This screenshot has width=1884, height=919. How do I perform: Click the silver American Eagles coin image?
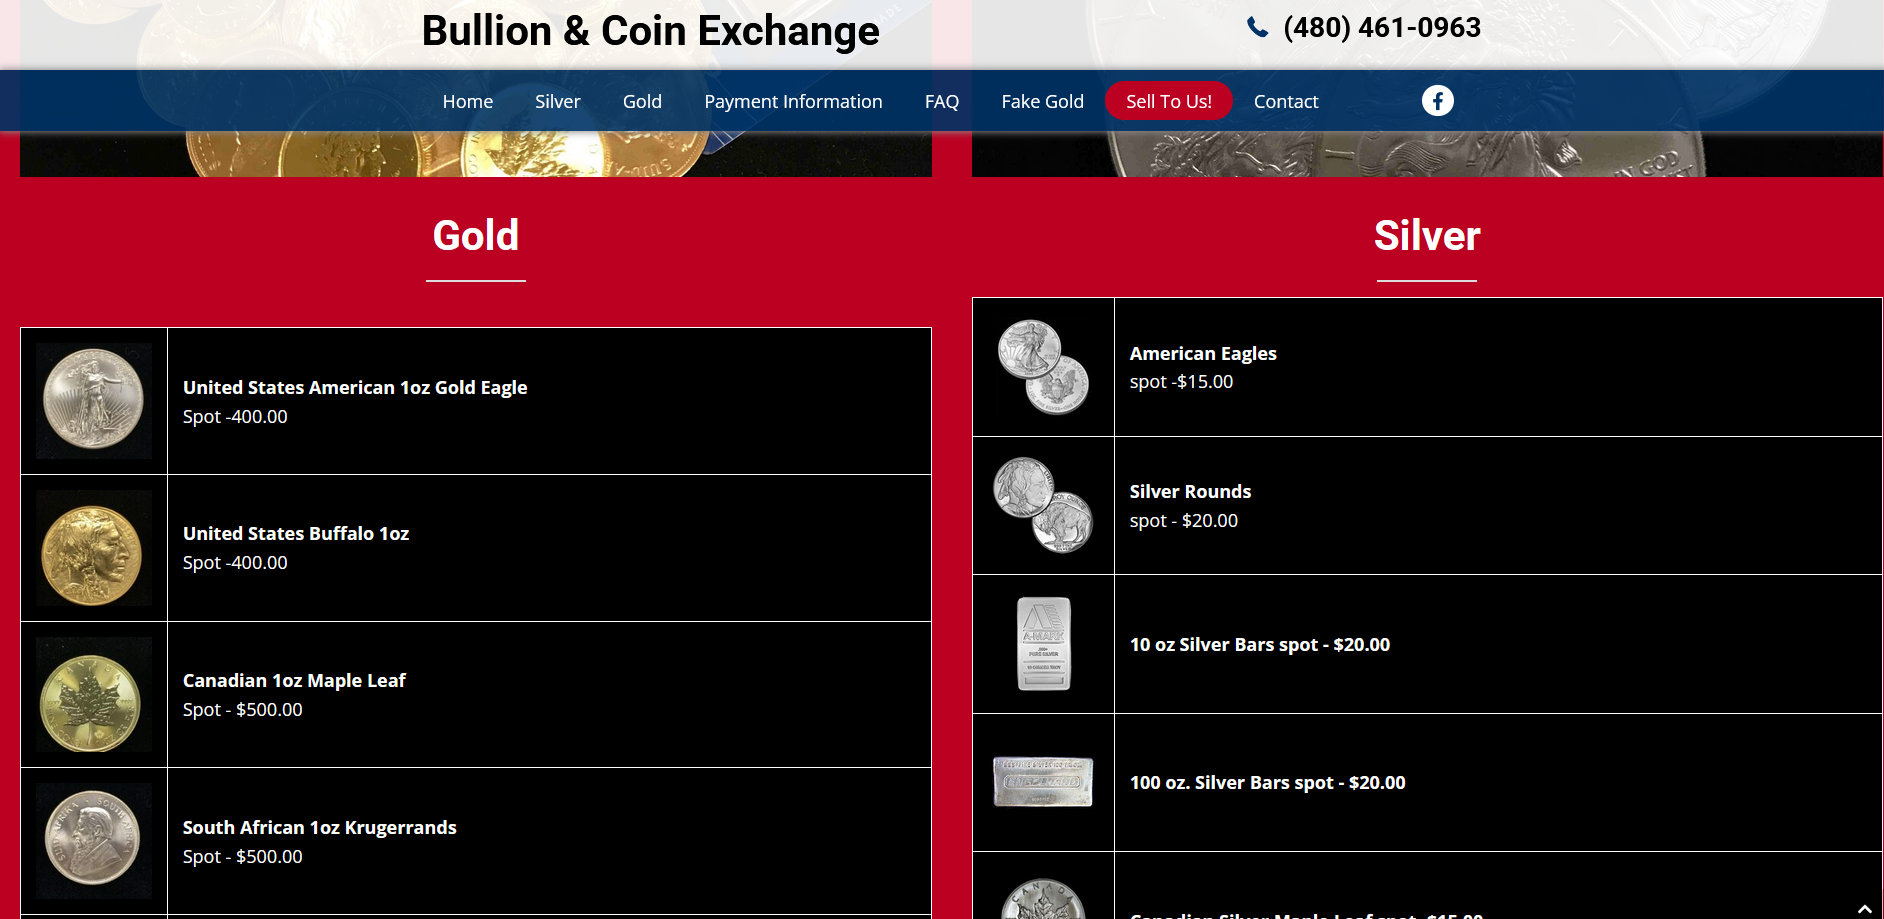click(1043, 367)
